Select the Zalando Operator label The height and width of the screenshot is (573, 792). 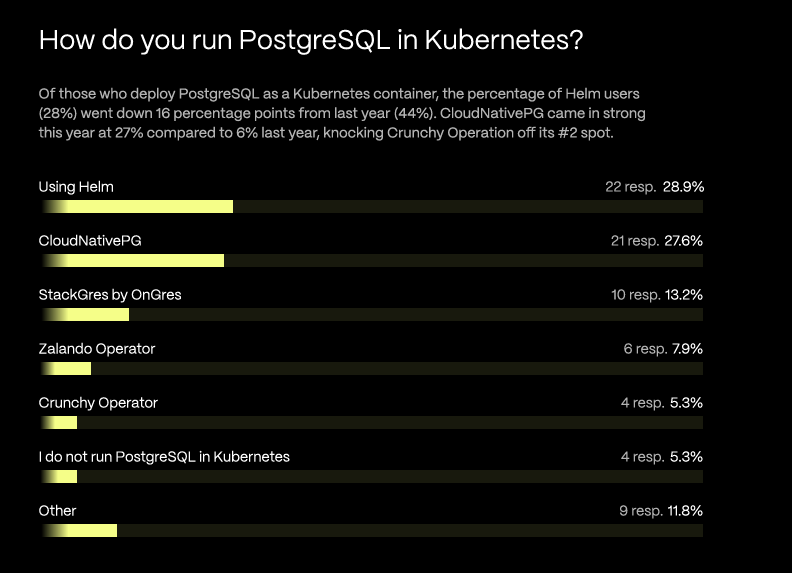coord(97,349)
